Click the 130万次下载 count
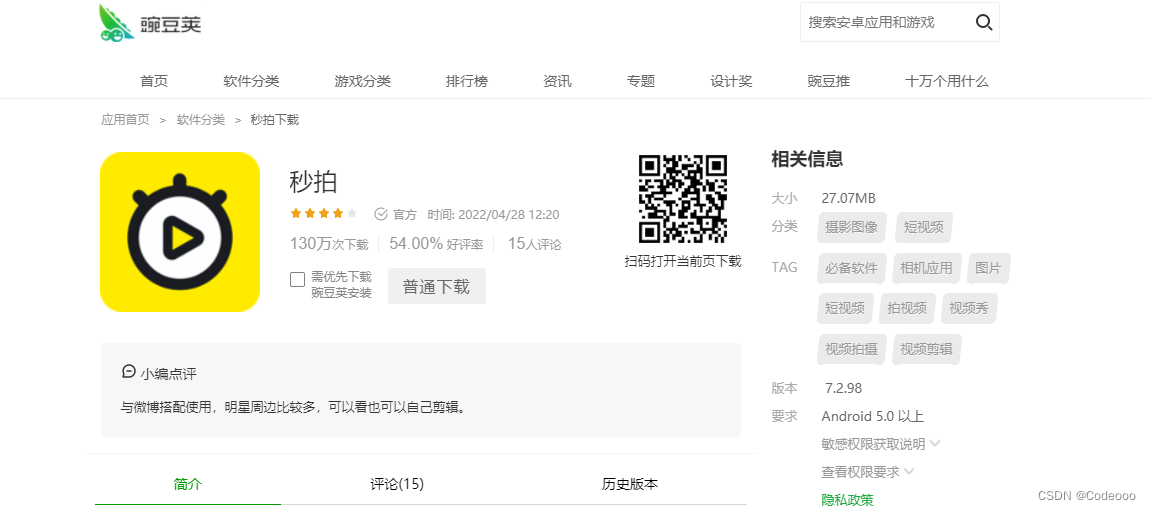 pyautogui.click(x=329, y=244)
